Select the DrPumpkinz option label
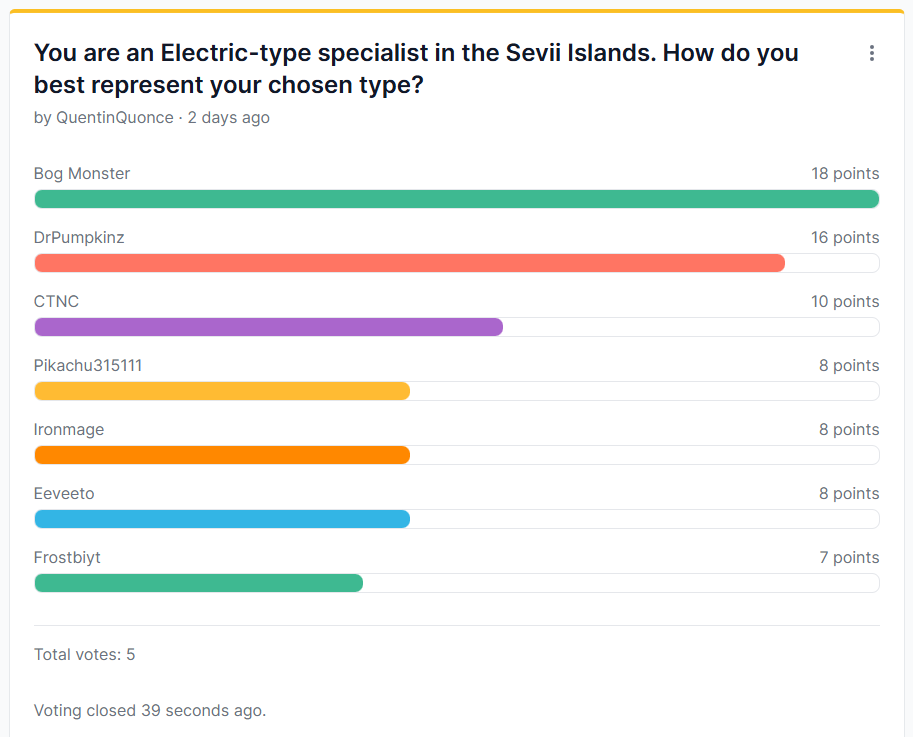The height and width of the screenshot is (737, 913). tap(79, 237)
